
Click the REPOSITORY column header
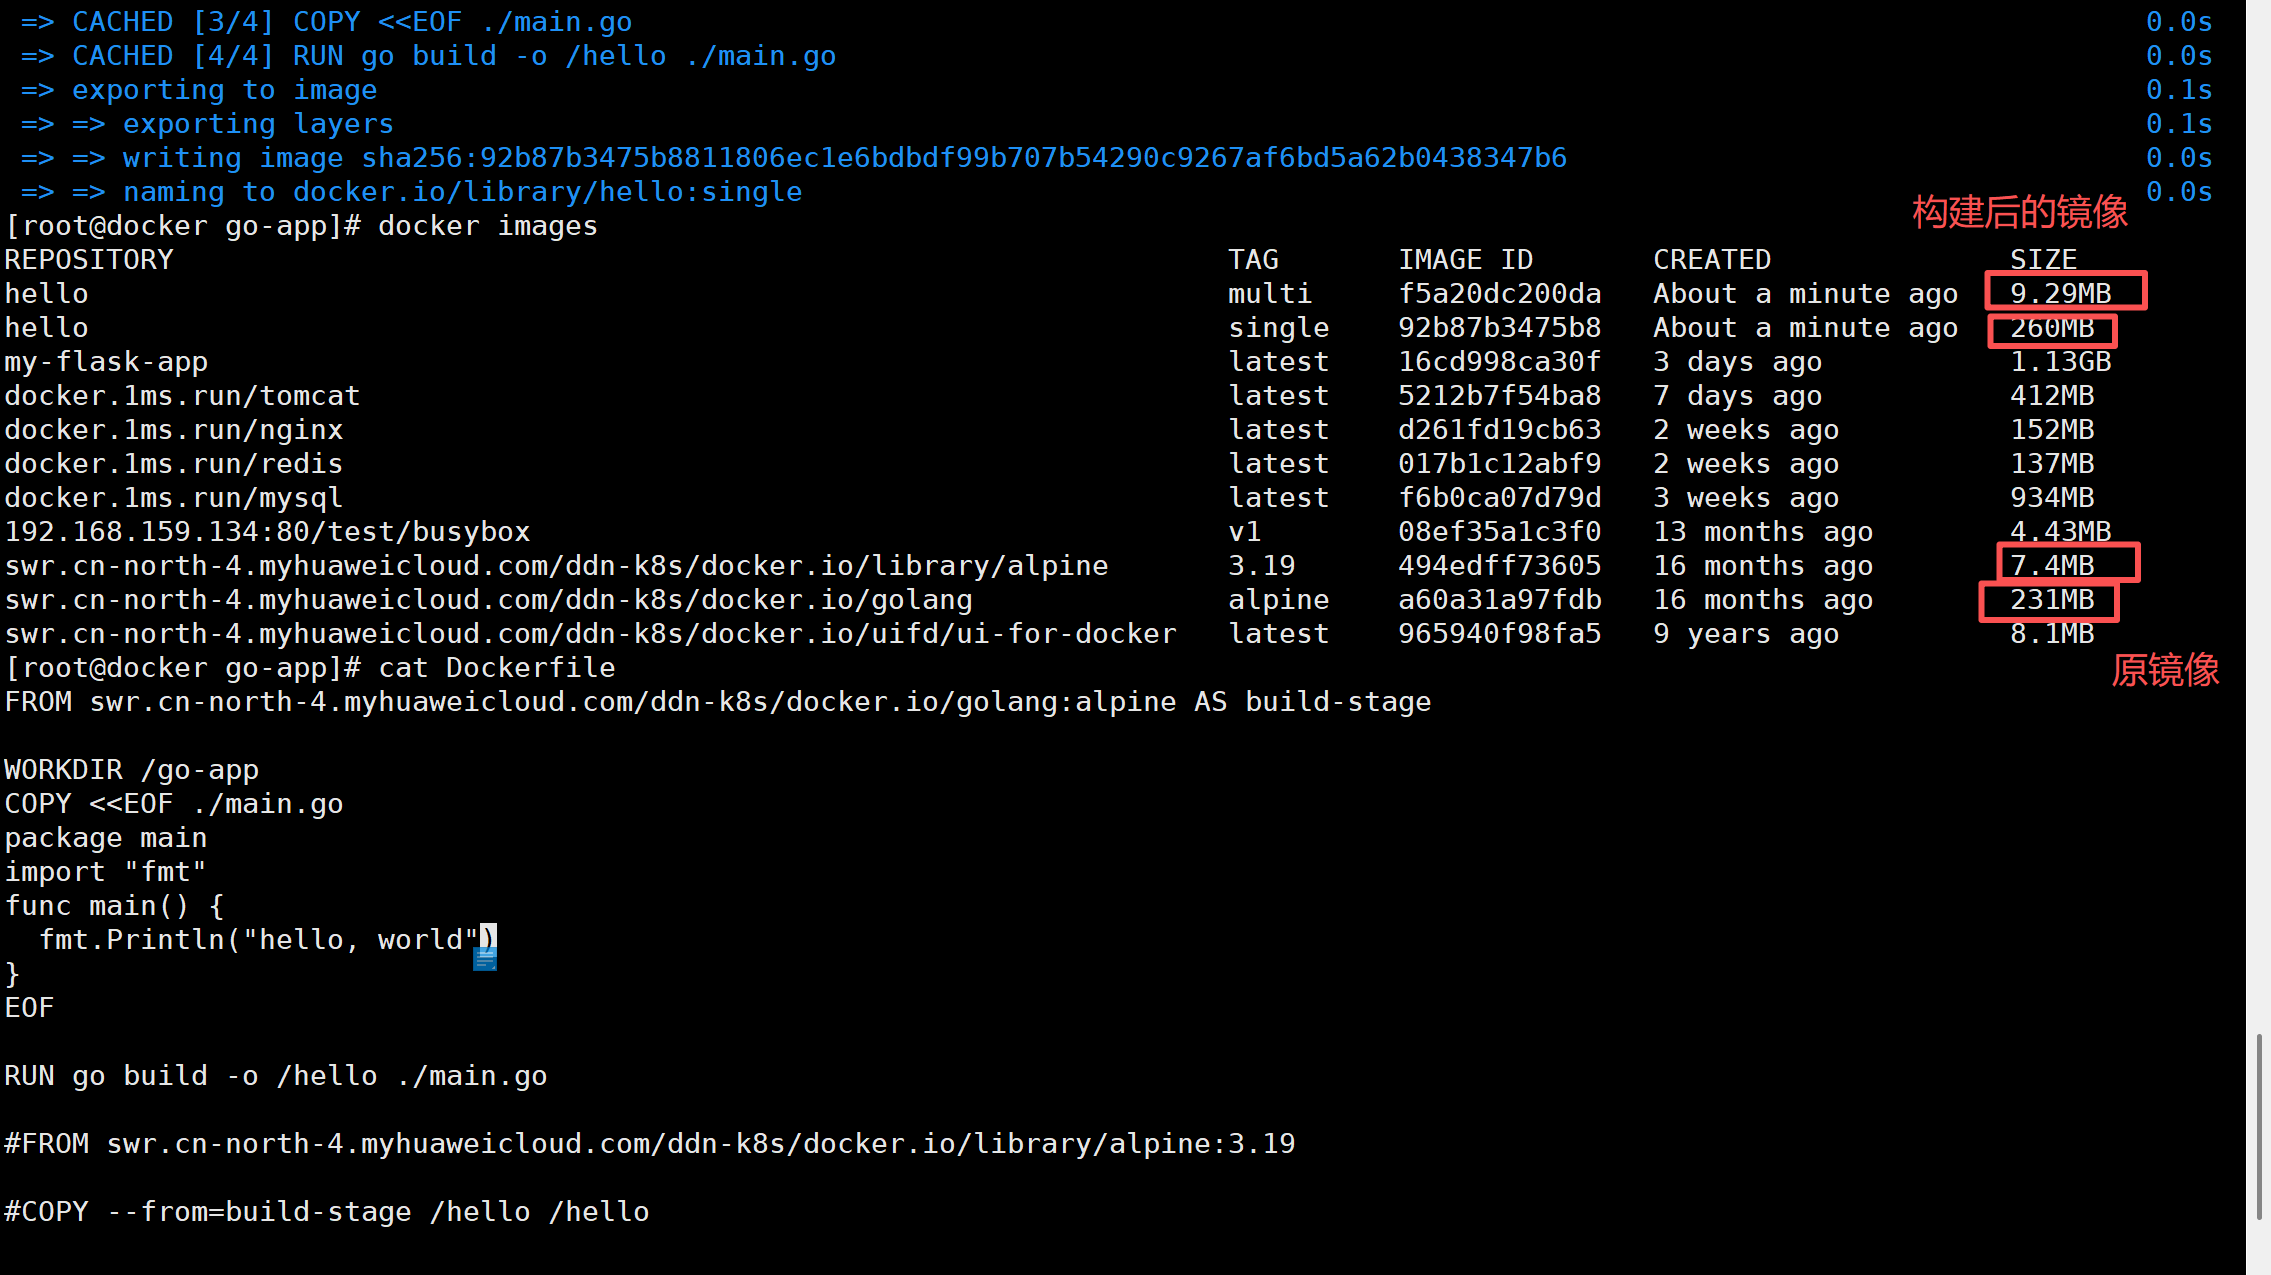click(x=89, y=260)
